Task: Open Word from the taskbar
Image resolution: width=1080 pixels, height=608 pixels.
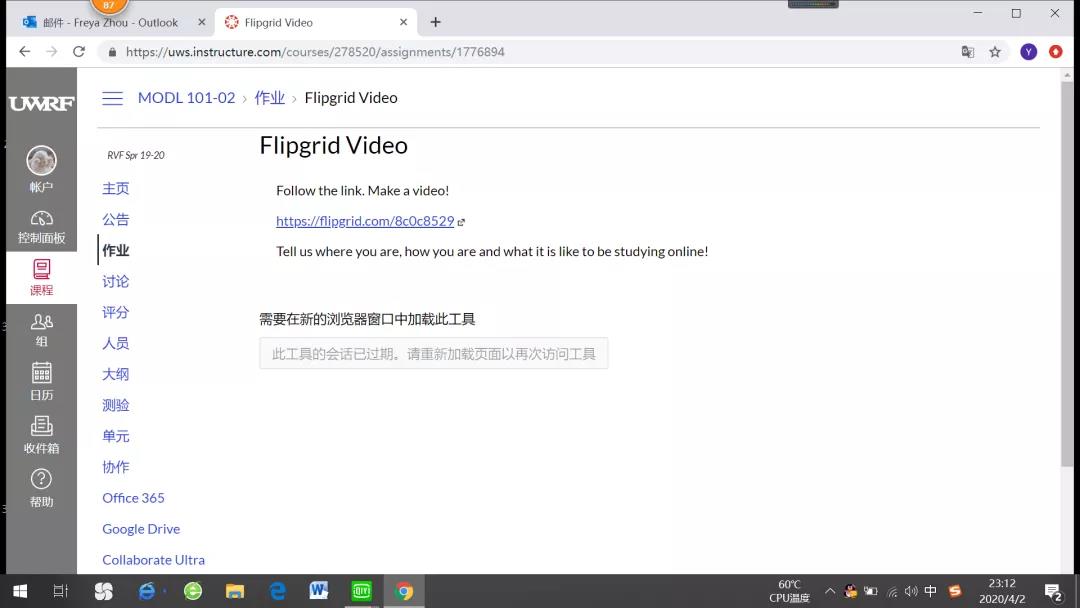Action: pyautogui.click(x=319, y=591)
